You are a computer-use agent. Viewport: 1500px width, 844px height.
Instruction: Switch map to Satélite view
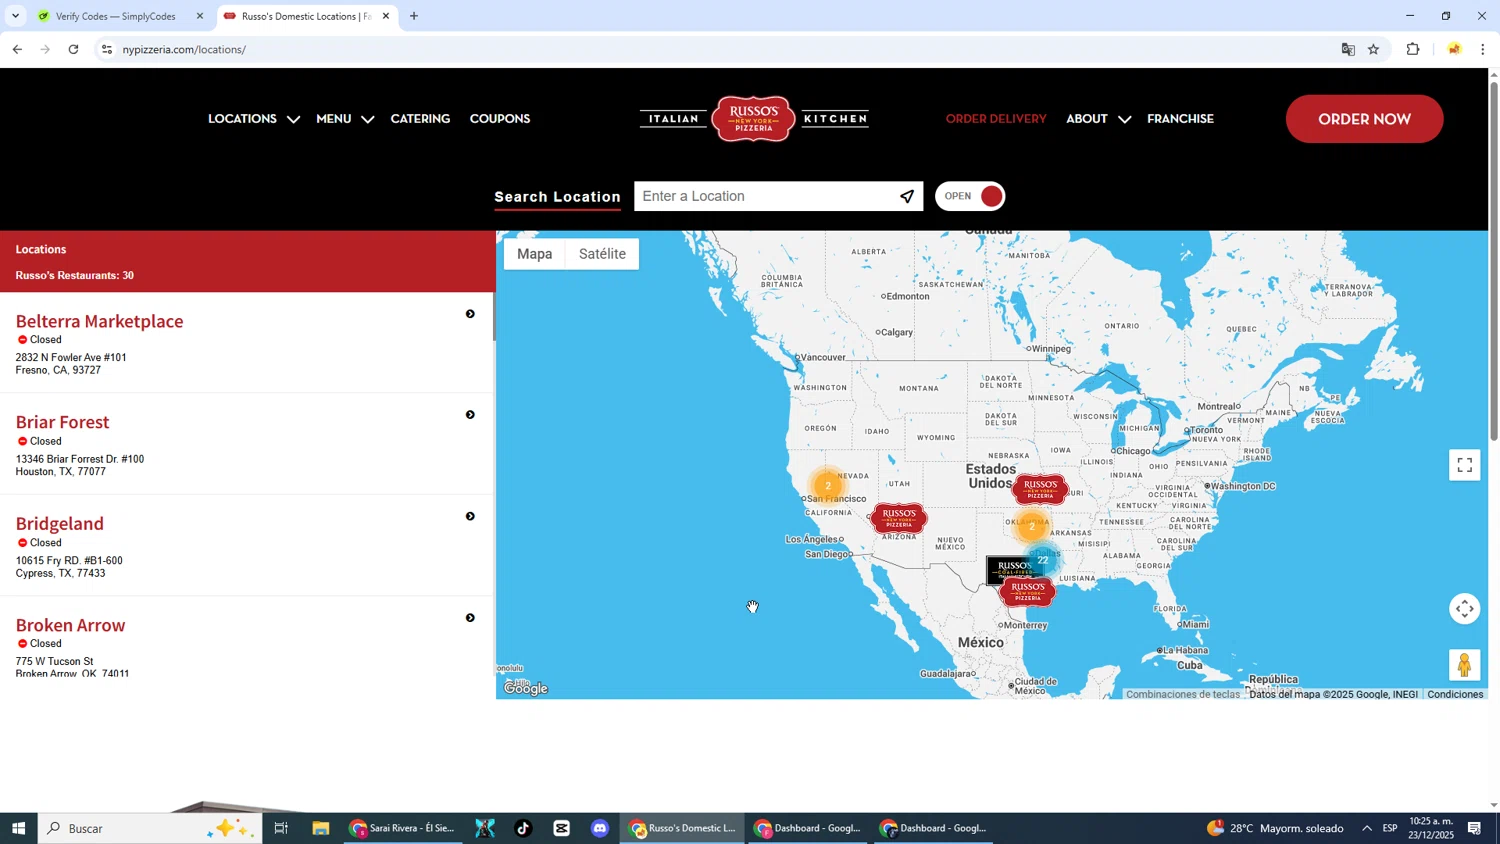pyautogui.click(x=602, y=254)
